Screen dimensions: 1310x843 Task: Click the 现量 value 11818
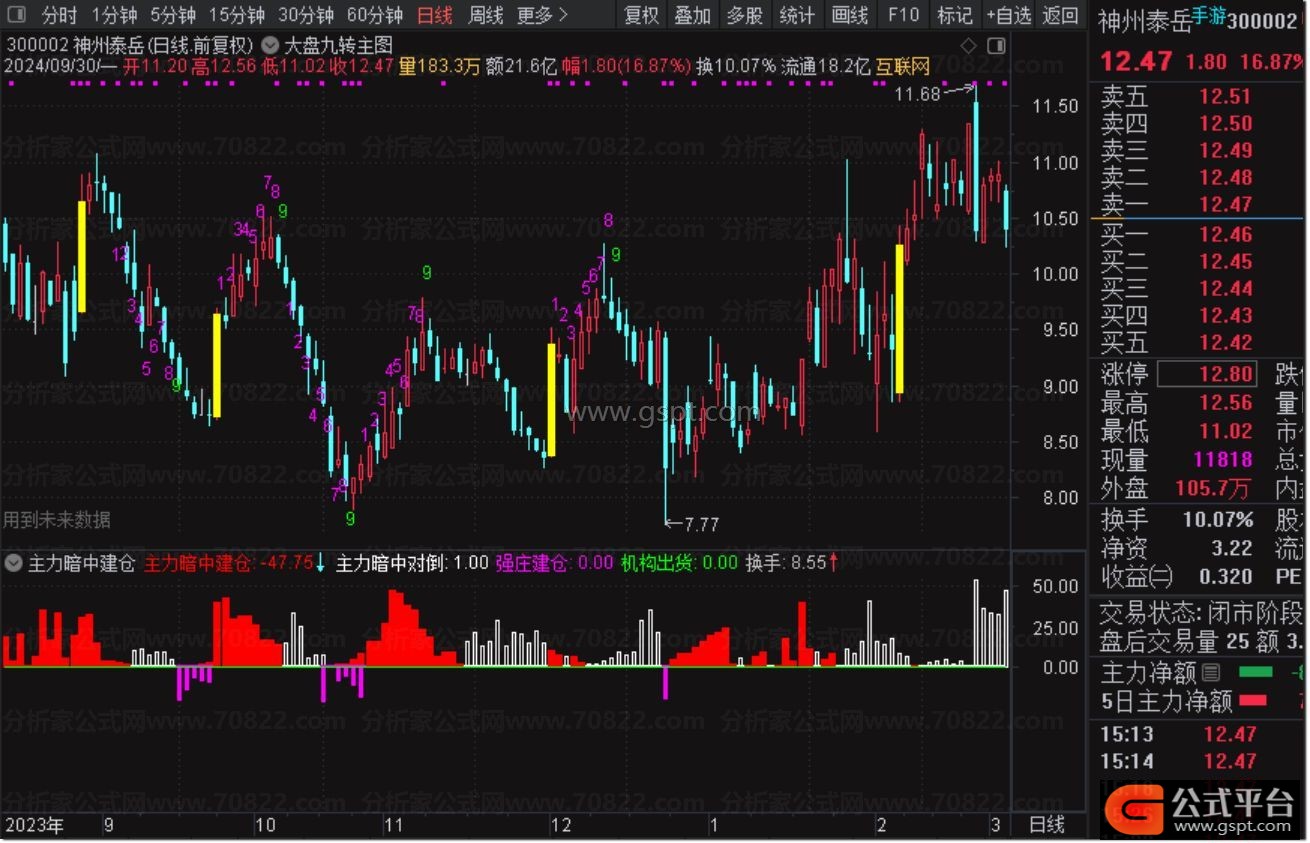[1223, 460]
